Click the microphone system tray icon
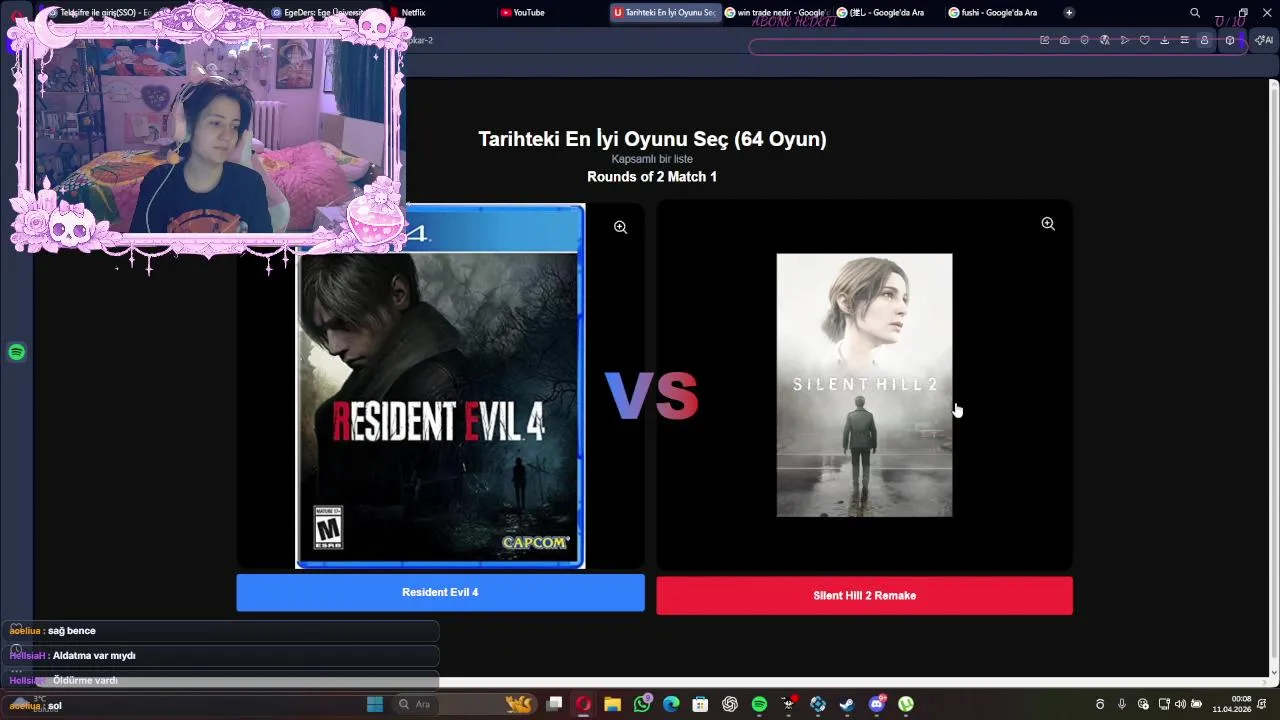Viewport: 1280px width, 720px height. pos(1122,704)
